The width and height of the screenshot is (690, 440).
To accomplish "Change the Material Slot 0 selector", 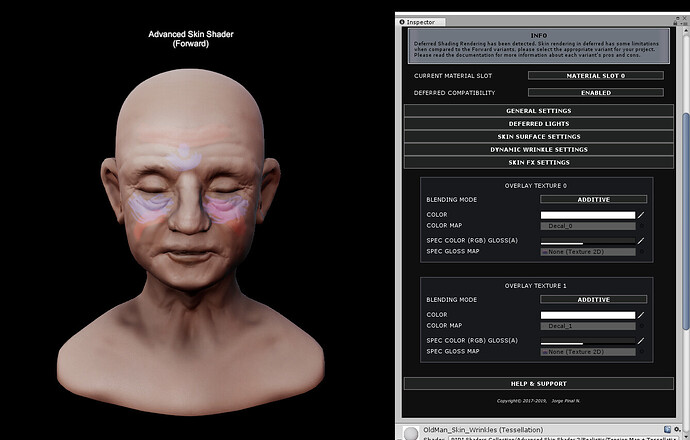I will (596, 76).
